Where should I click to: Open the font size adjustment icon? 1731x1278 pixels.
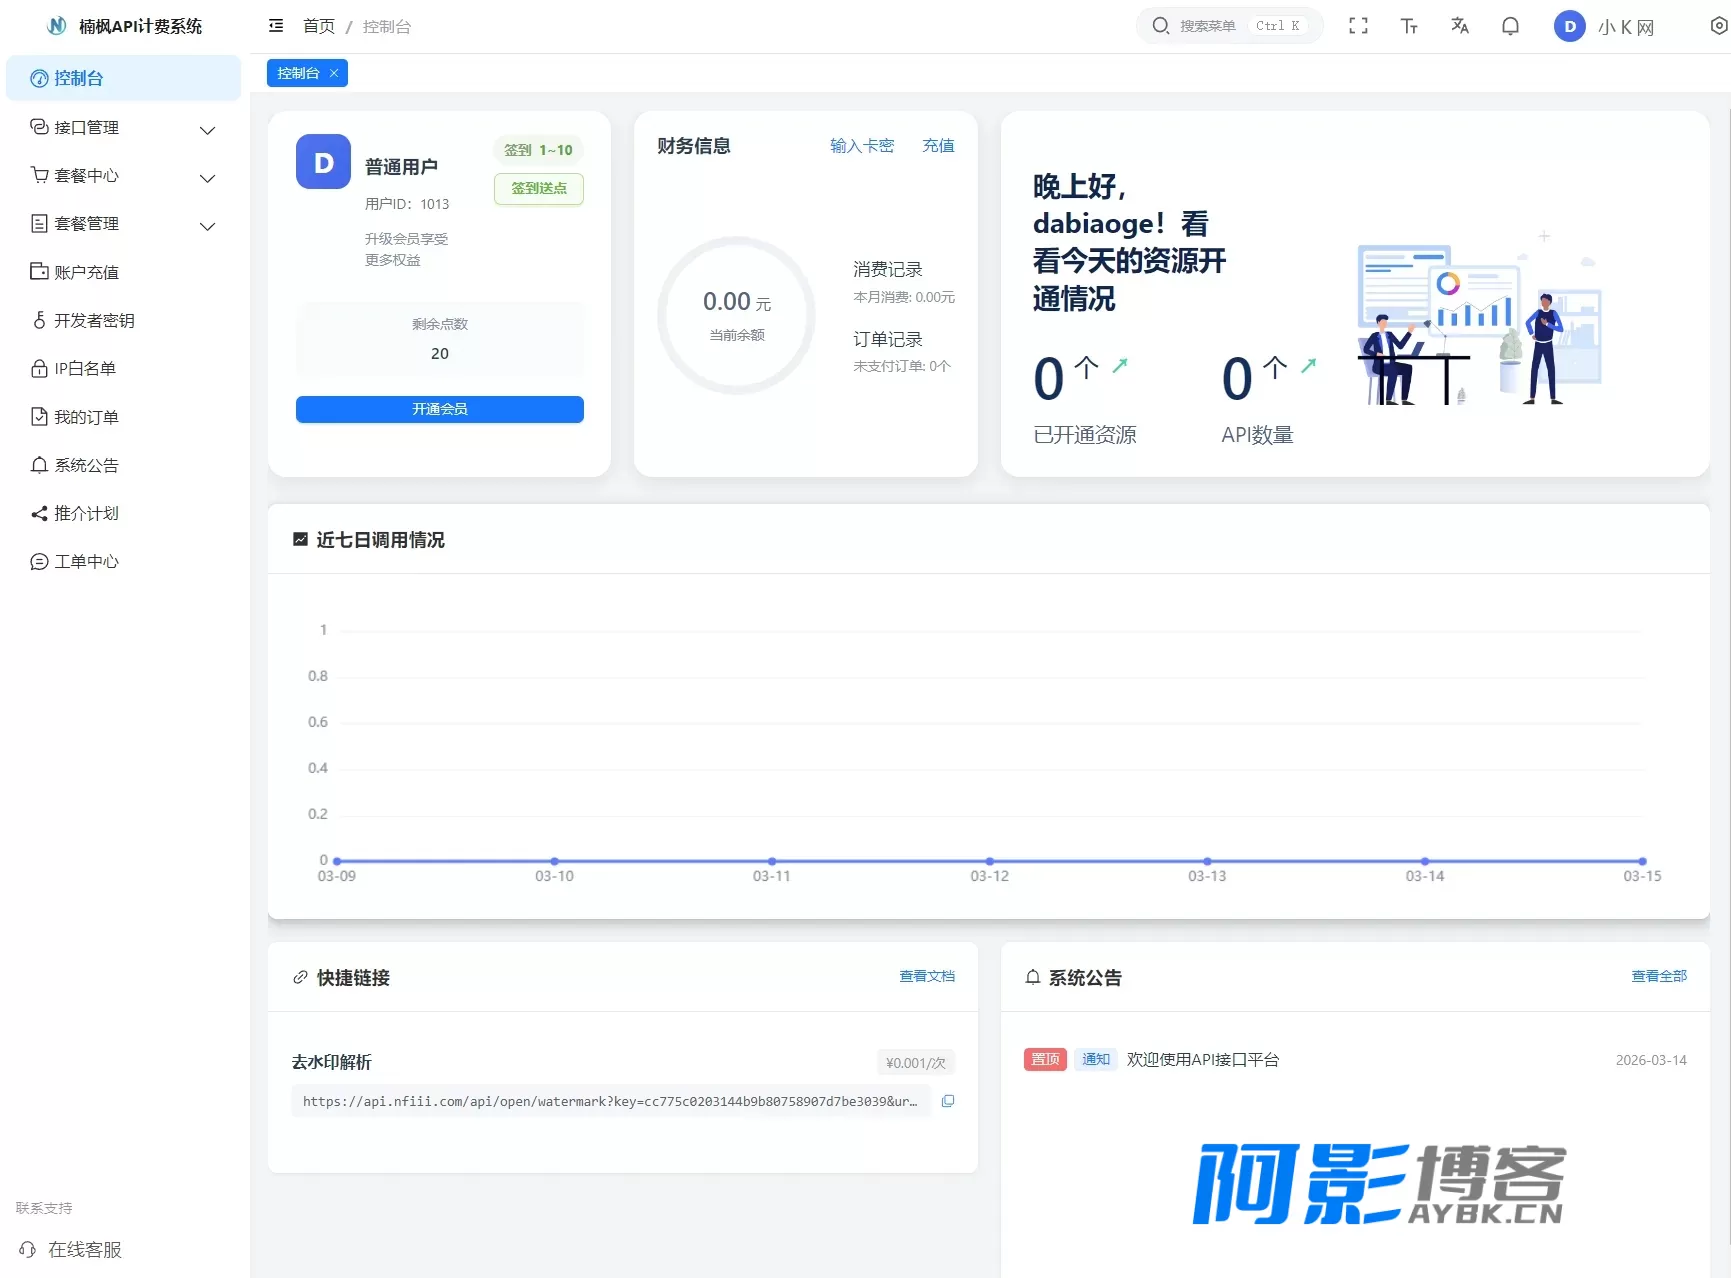click(x=1409, y=26)
